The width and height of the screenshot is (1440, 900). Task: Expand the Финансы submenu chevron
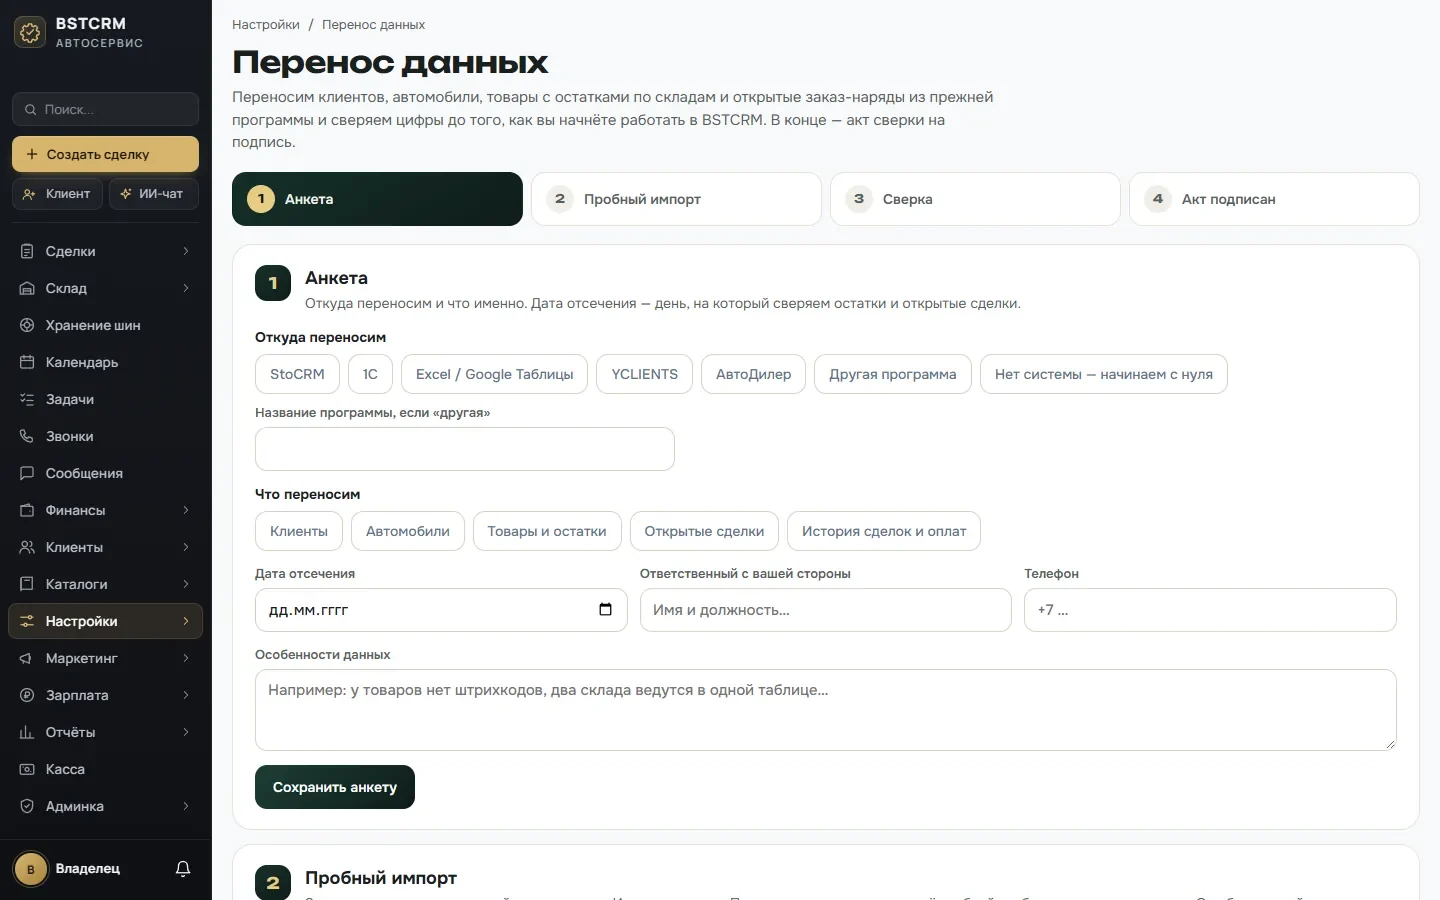coord(186,510)
